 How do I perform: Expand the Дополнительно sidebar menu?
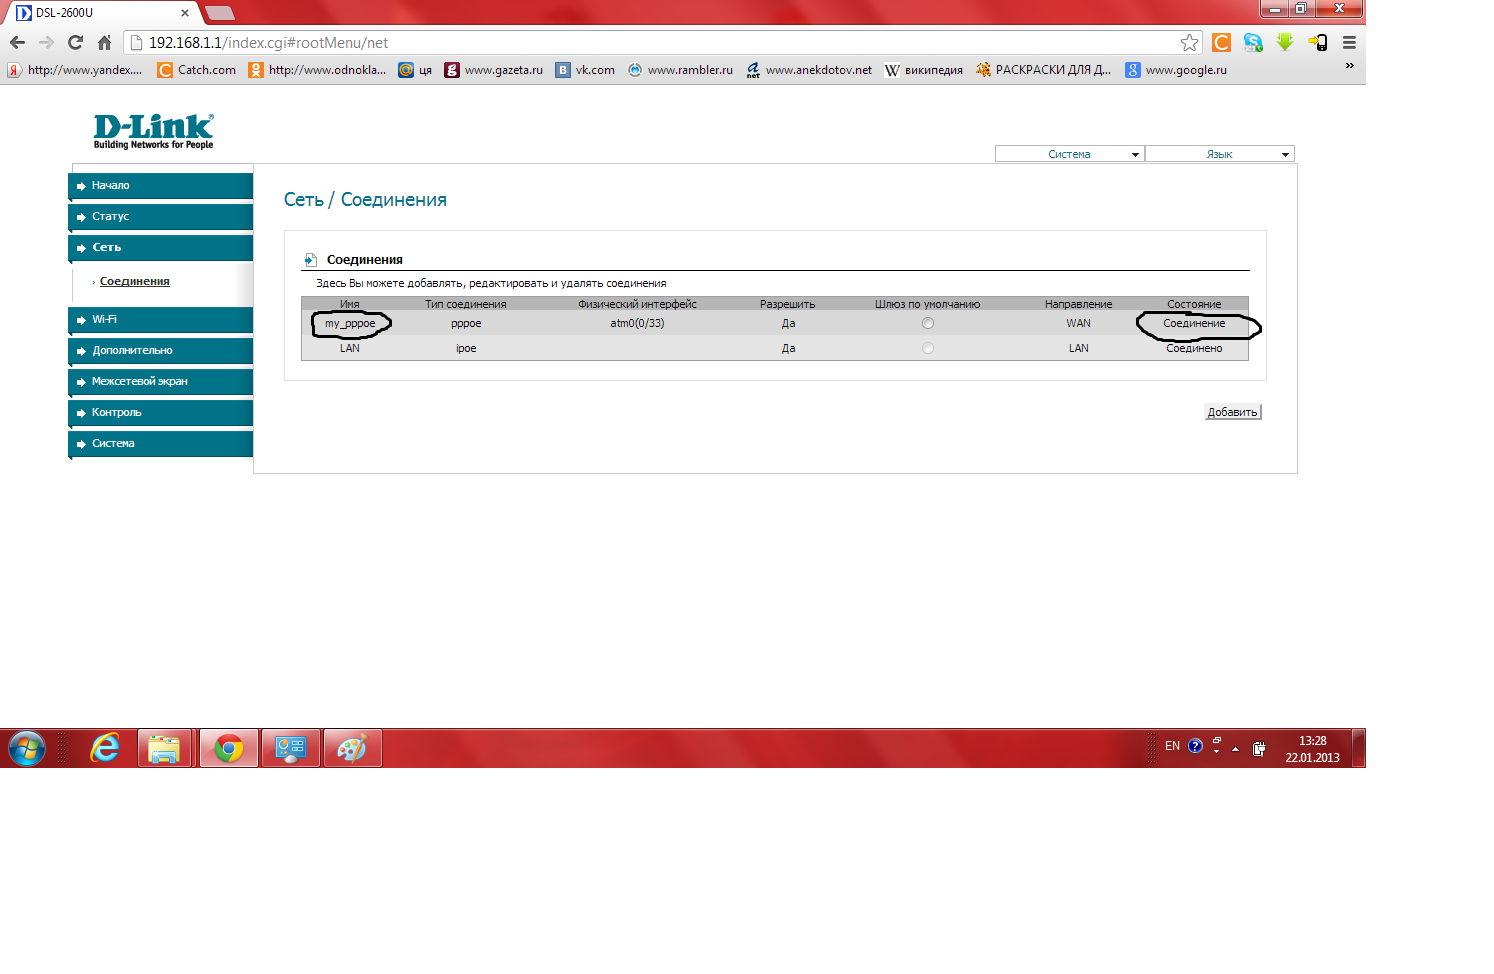pos(161,350)
